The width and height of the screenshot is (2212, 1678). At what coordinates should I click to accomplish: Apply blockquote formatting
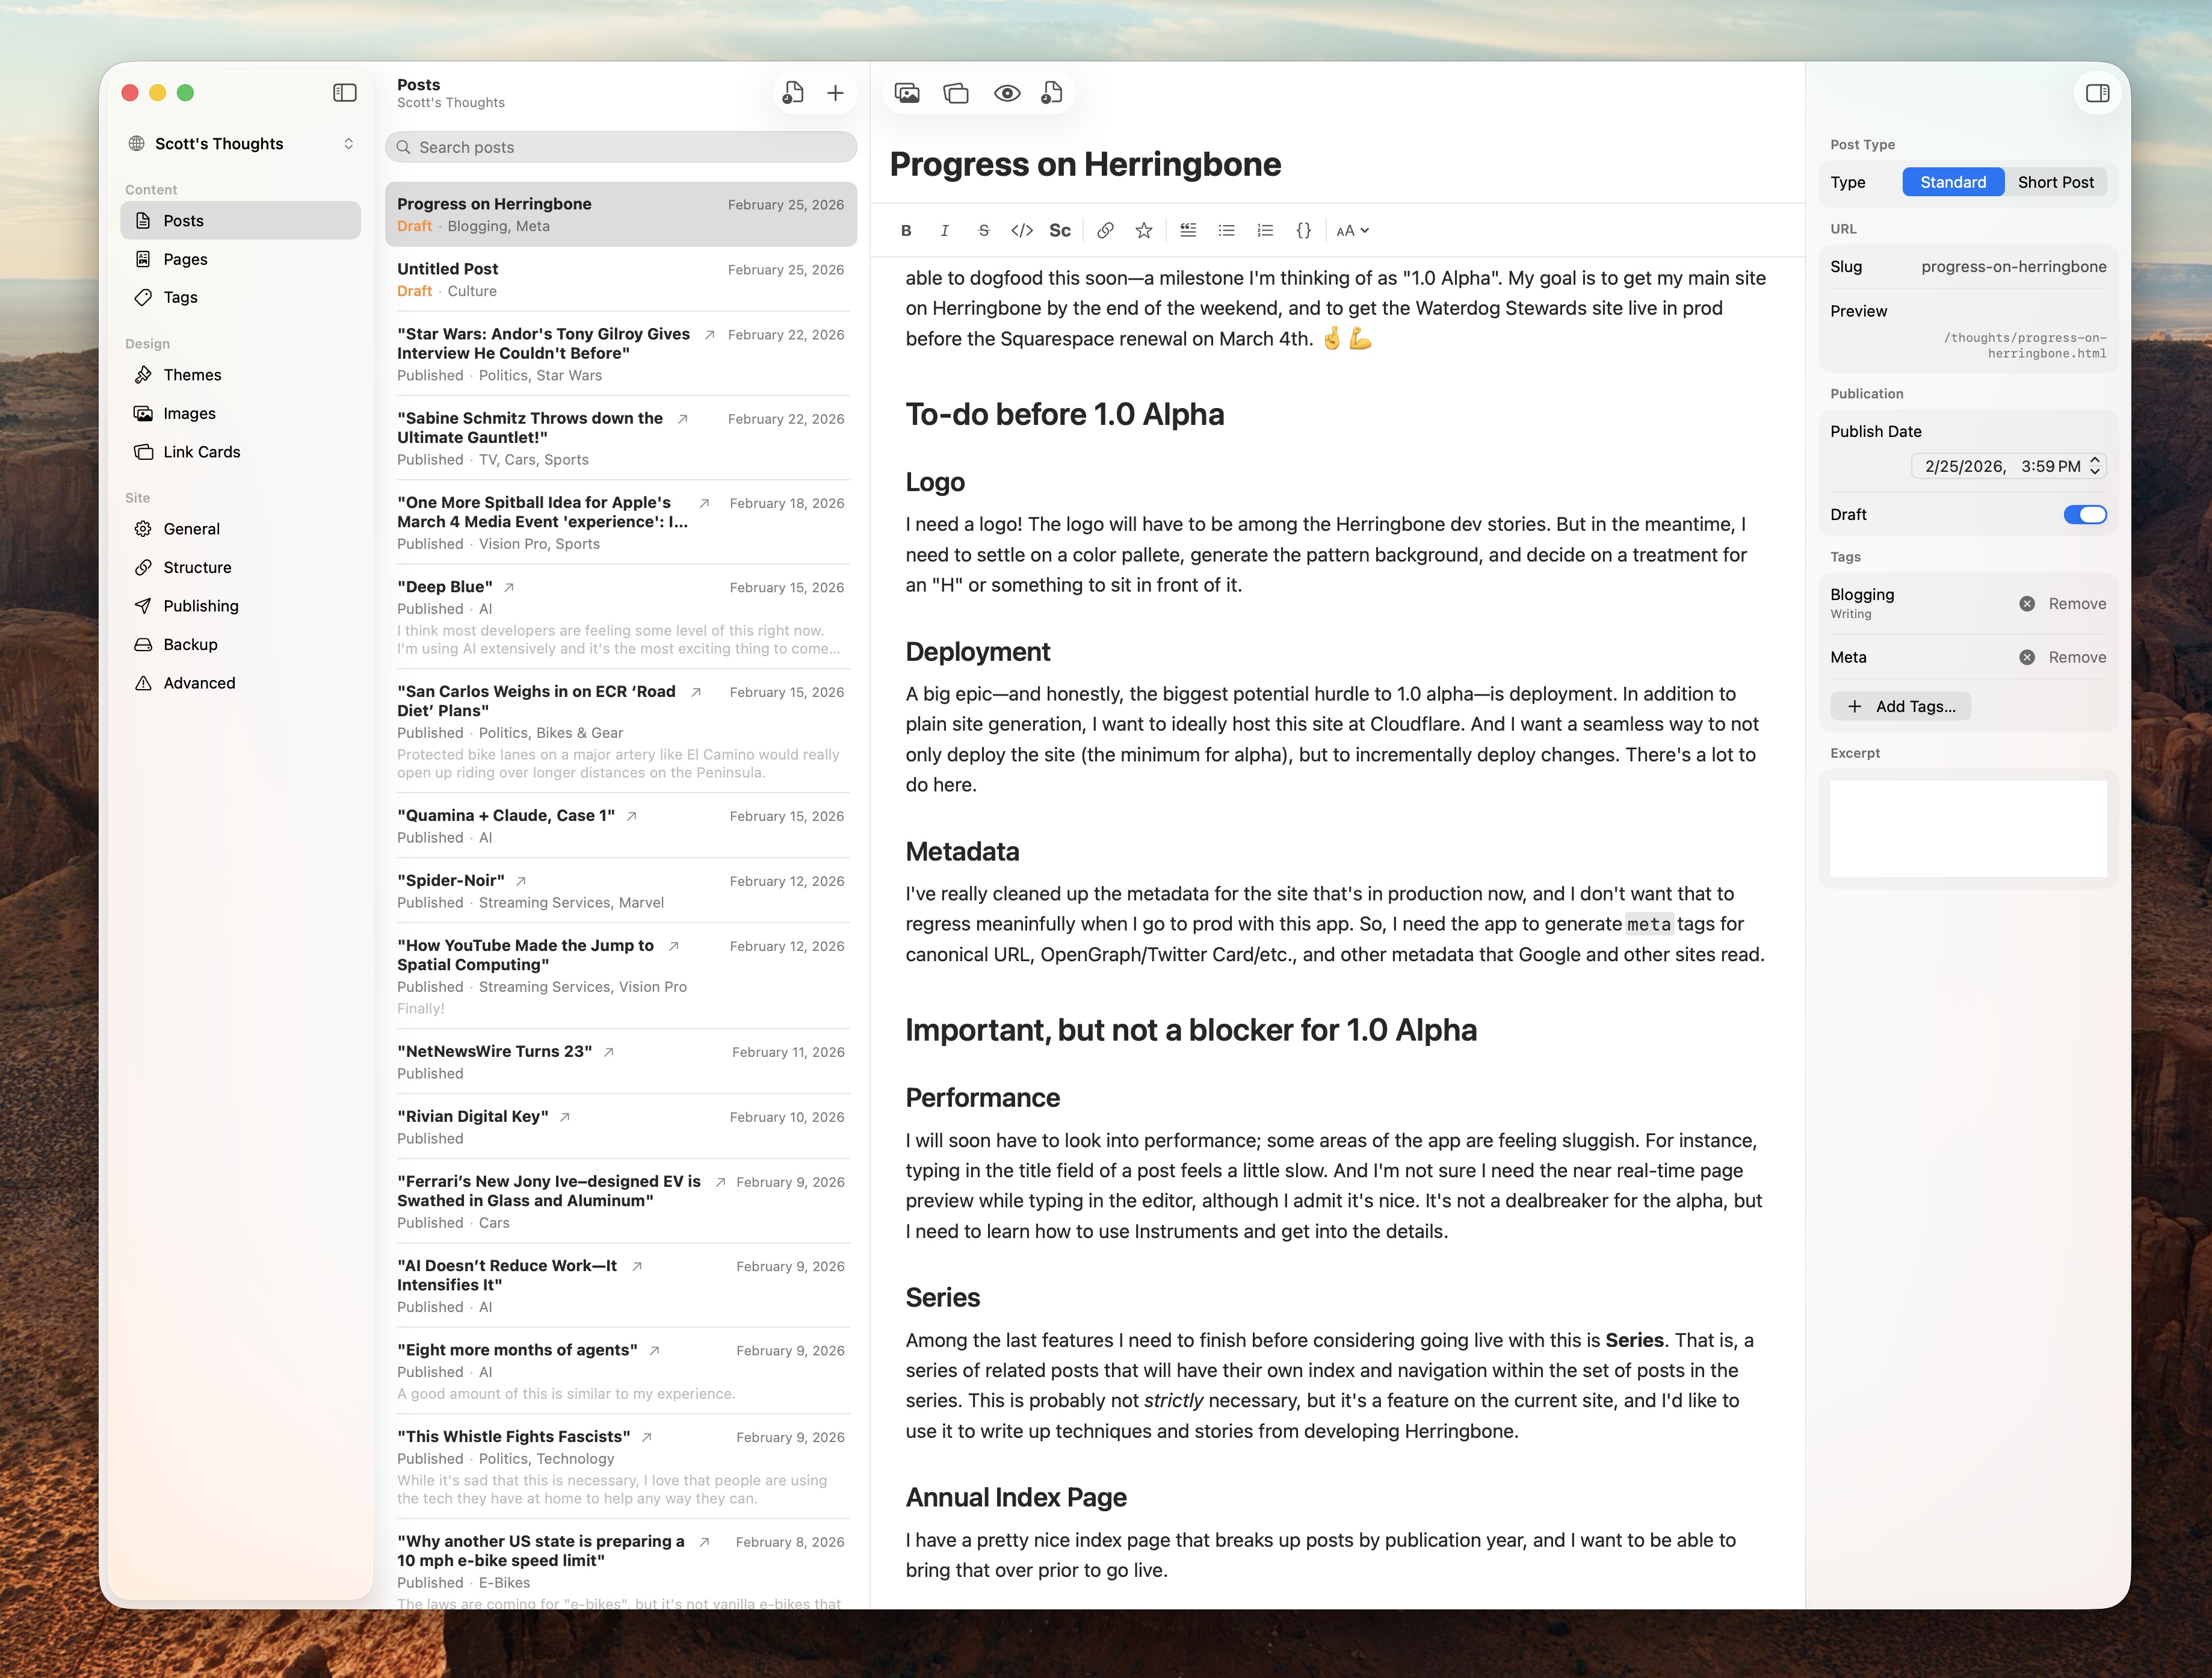click(1187, 231)
